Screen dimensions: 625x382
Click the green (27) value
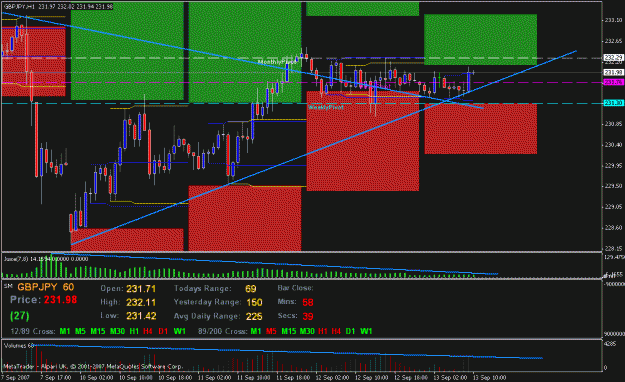[20, 316]
